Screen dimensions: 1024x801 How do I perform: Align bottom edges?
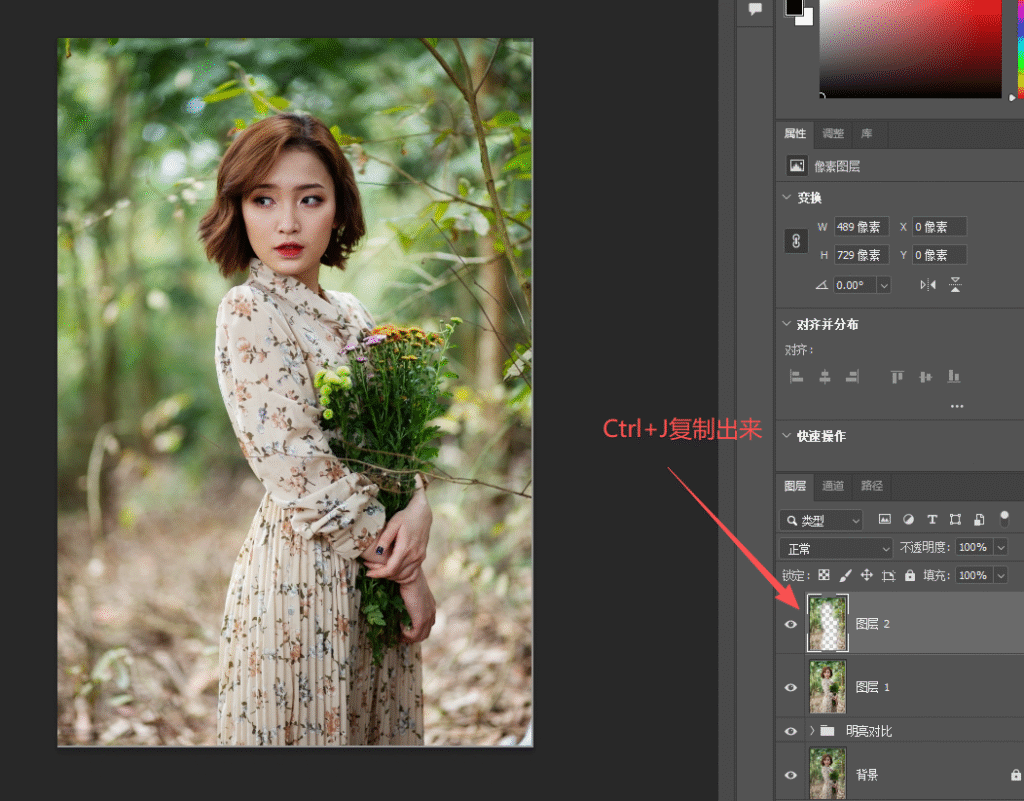[x=953, y=377]
